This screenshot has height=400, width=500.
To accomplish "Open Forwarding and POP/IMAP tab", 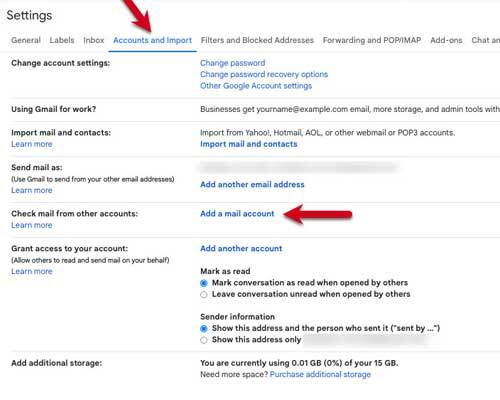I will [x=372, y=40].
